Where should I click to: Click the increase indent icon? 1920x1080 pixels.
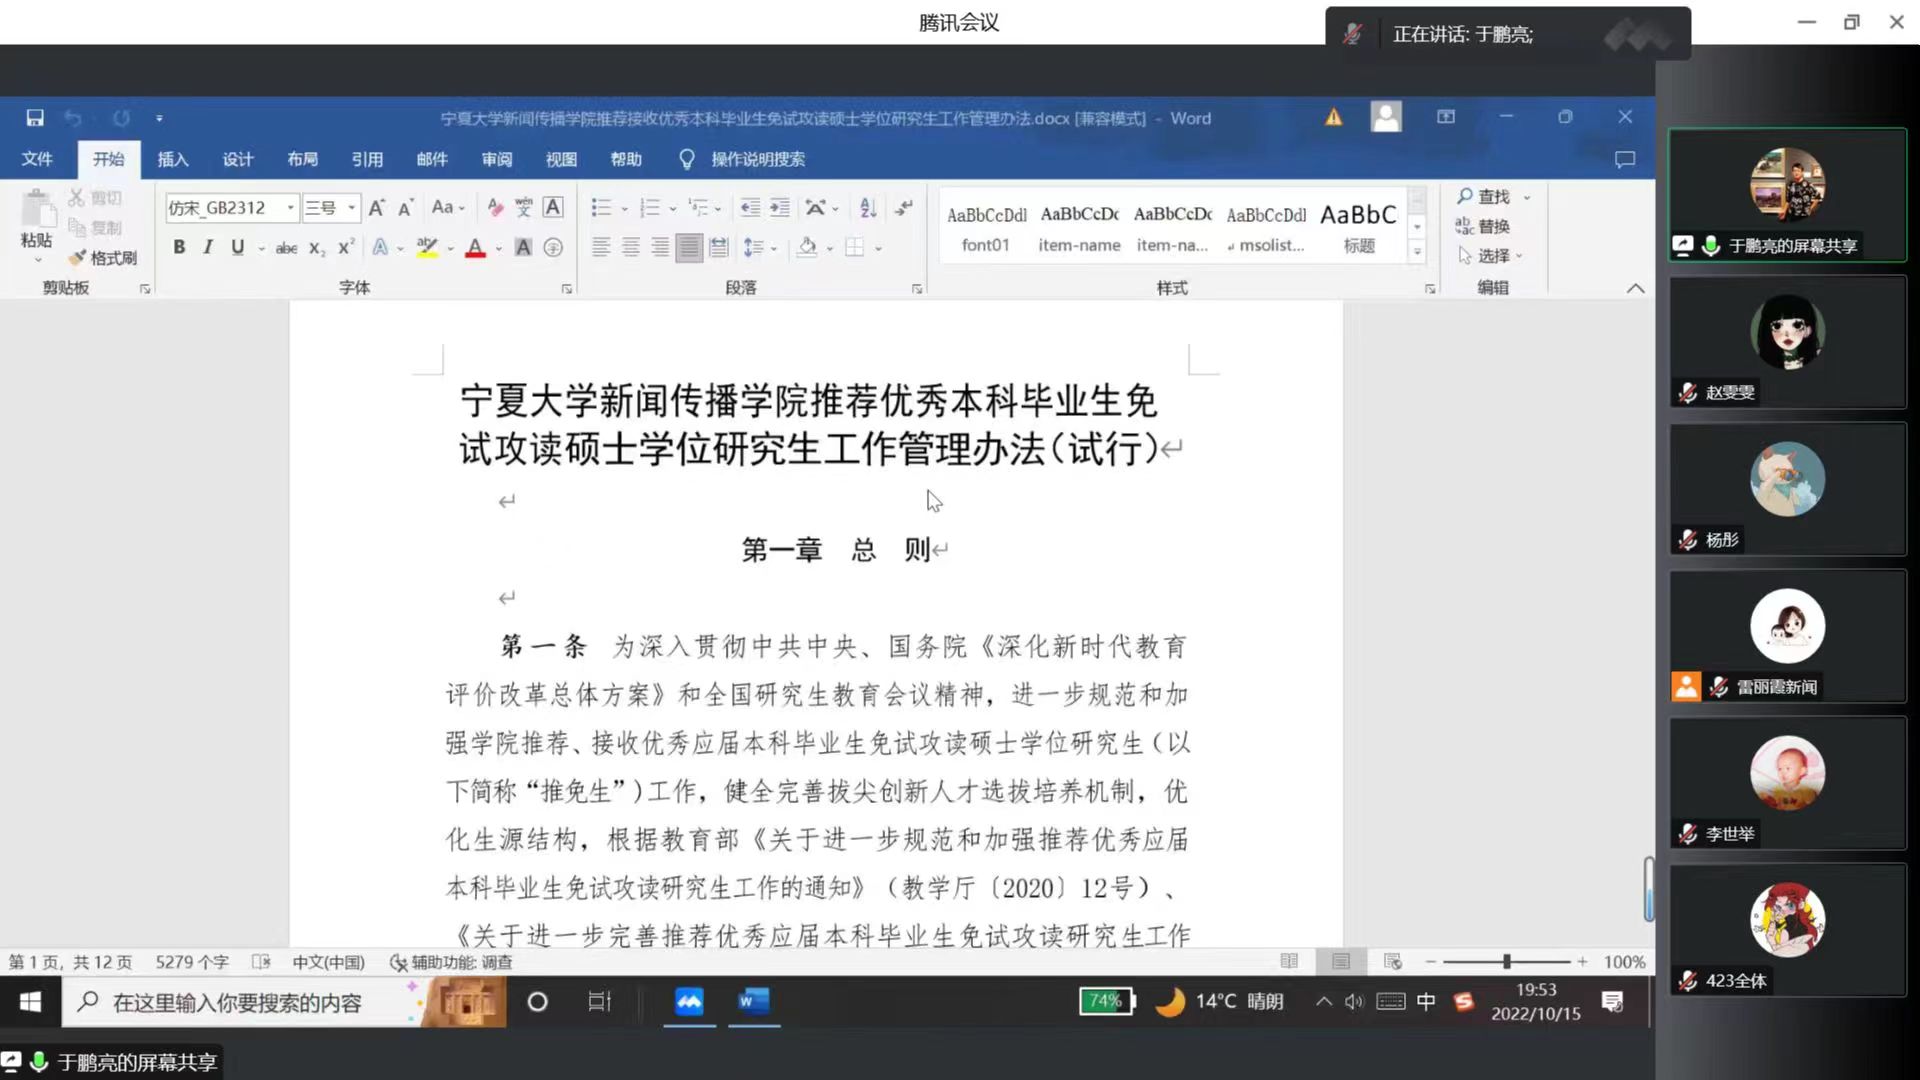click(779, 208)
